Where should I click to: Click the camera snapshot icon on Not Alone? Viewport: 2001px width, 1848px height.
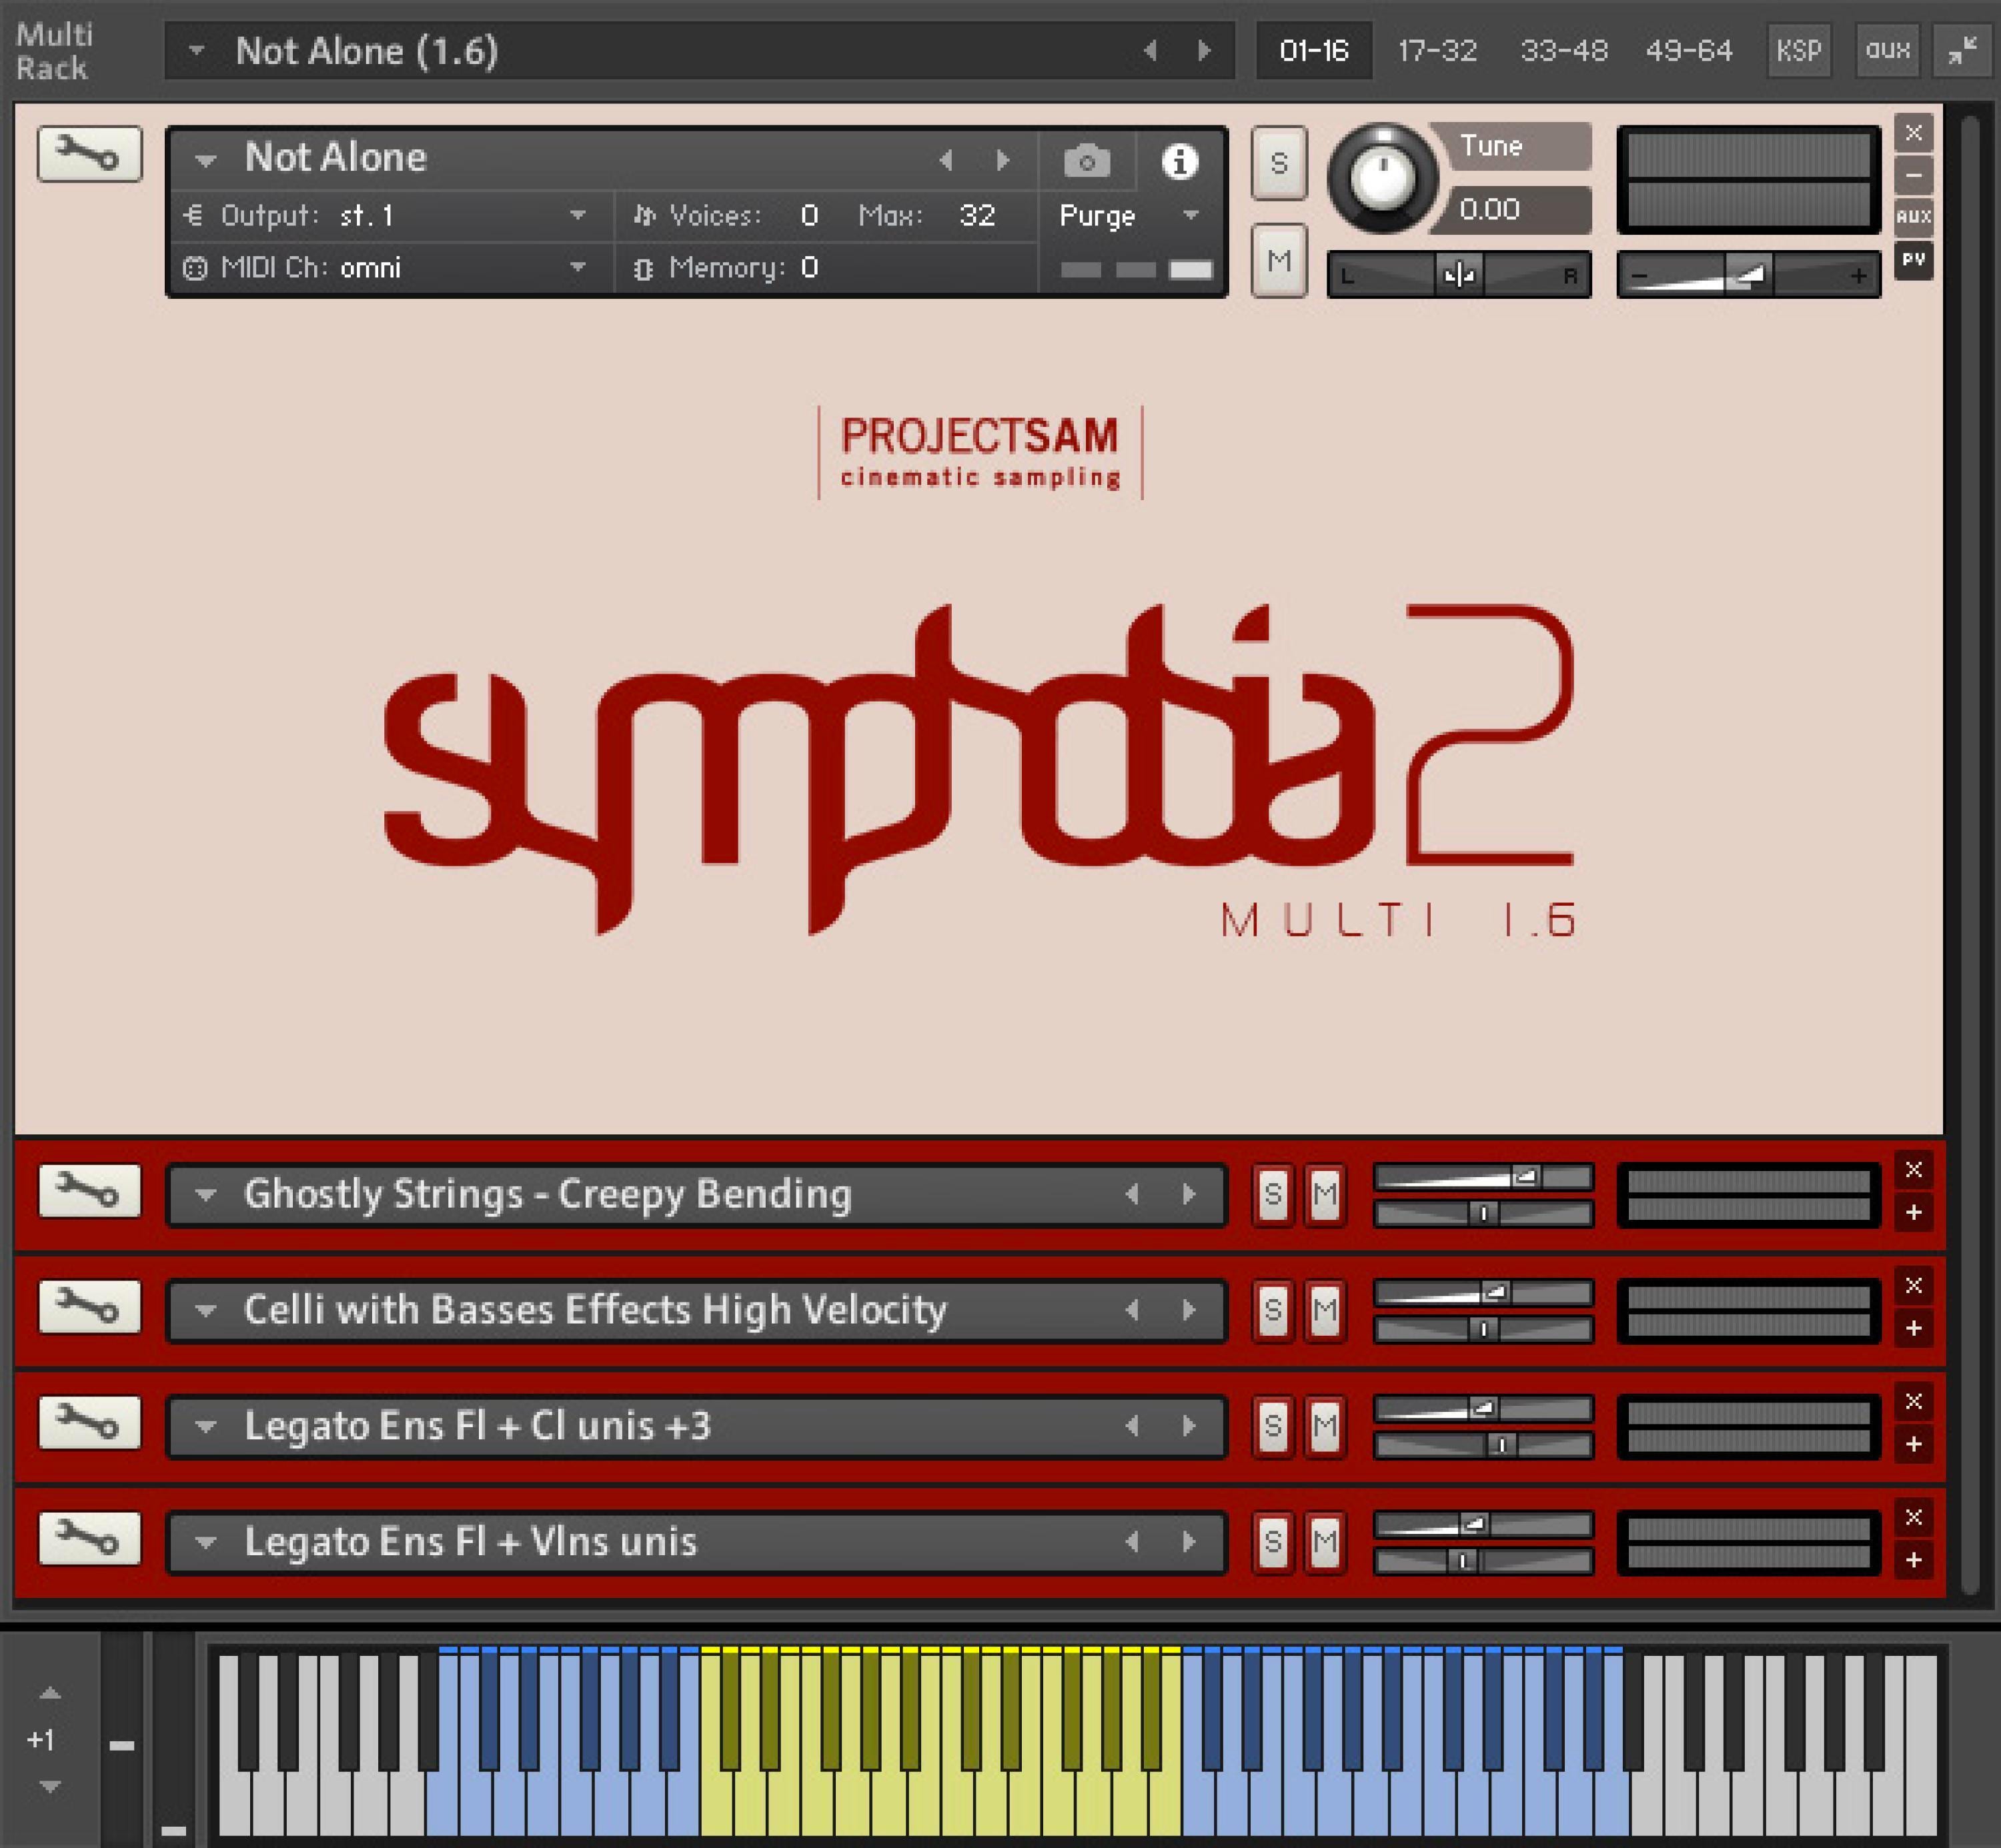pos(1087,160)
